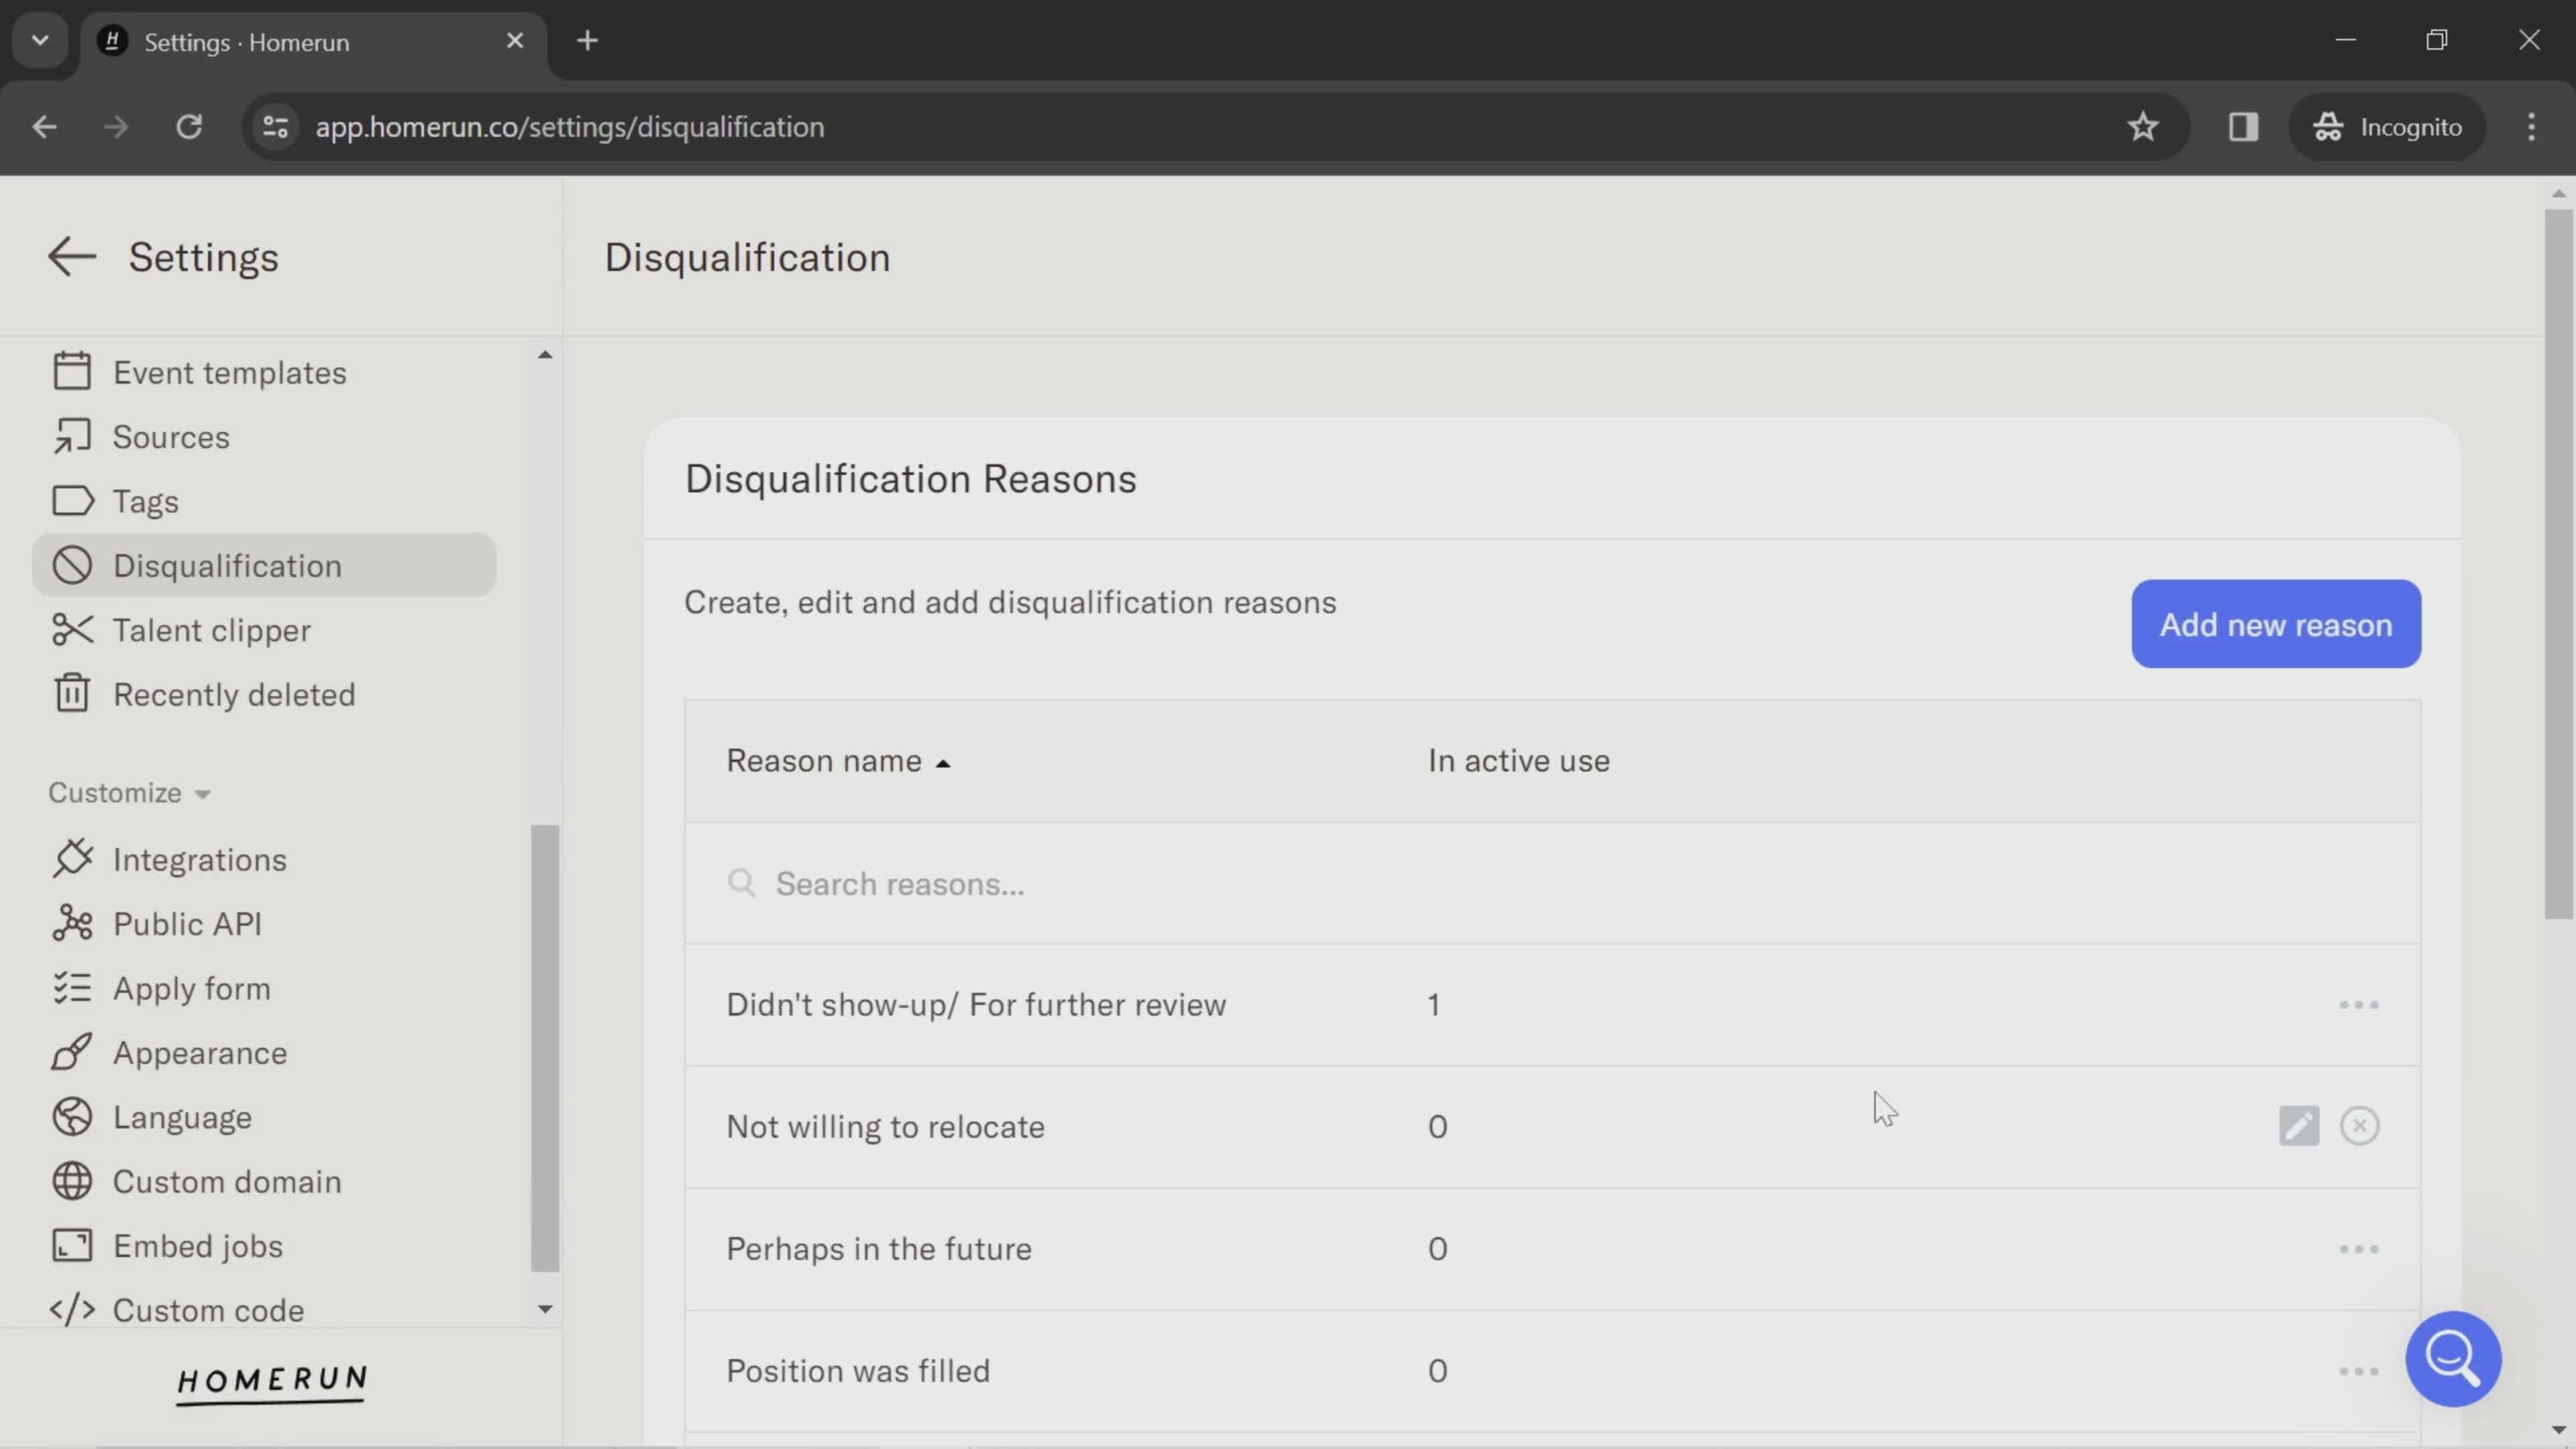This screenshot has width=2576, height=1449.
Task: Open Chrome's three-dot menu
Action: tap(2531, 127)
